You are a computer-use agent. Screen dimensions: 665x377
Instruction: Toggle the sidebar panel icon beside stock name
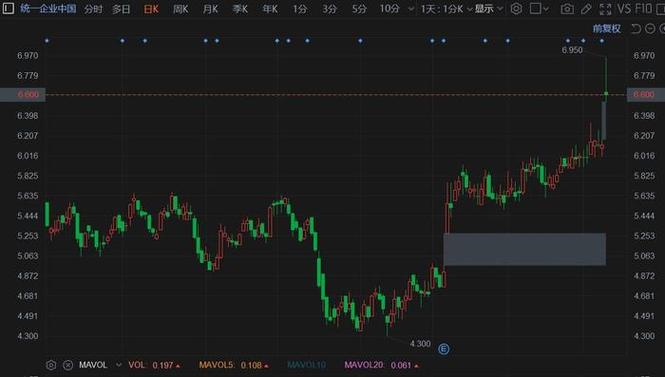click(8, 8)
